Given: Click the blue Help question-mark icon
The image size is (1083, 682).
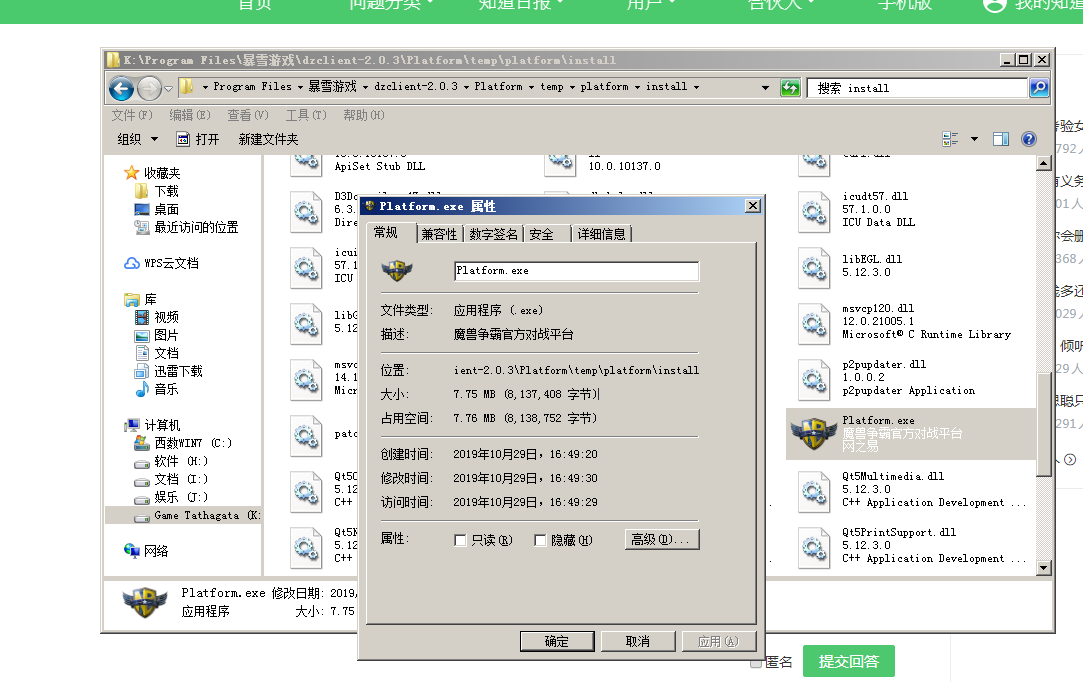Looking at the screenshot, I should [x=1029, y=139].
